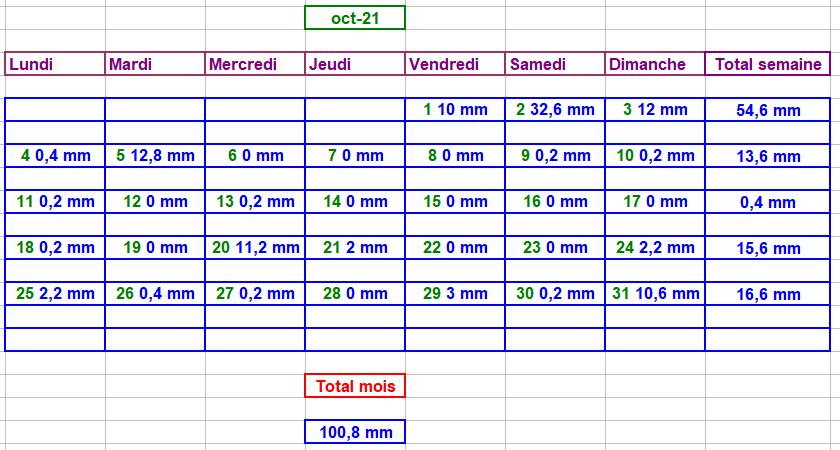Image resolution: width=840 pixels, height=450 pixels.
Task: Select the 54,6 mm weekly total
Action: 768,110
